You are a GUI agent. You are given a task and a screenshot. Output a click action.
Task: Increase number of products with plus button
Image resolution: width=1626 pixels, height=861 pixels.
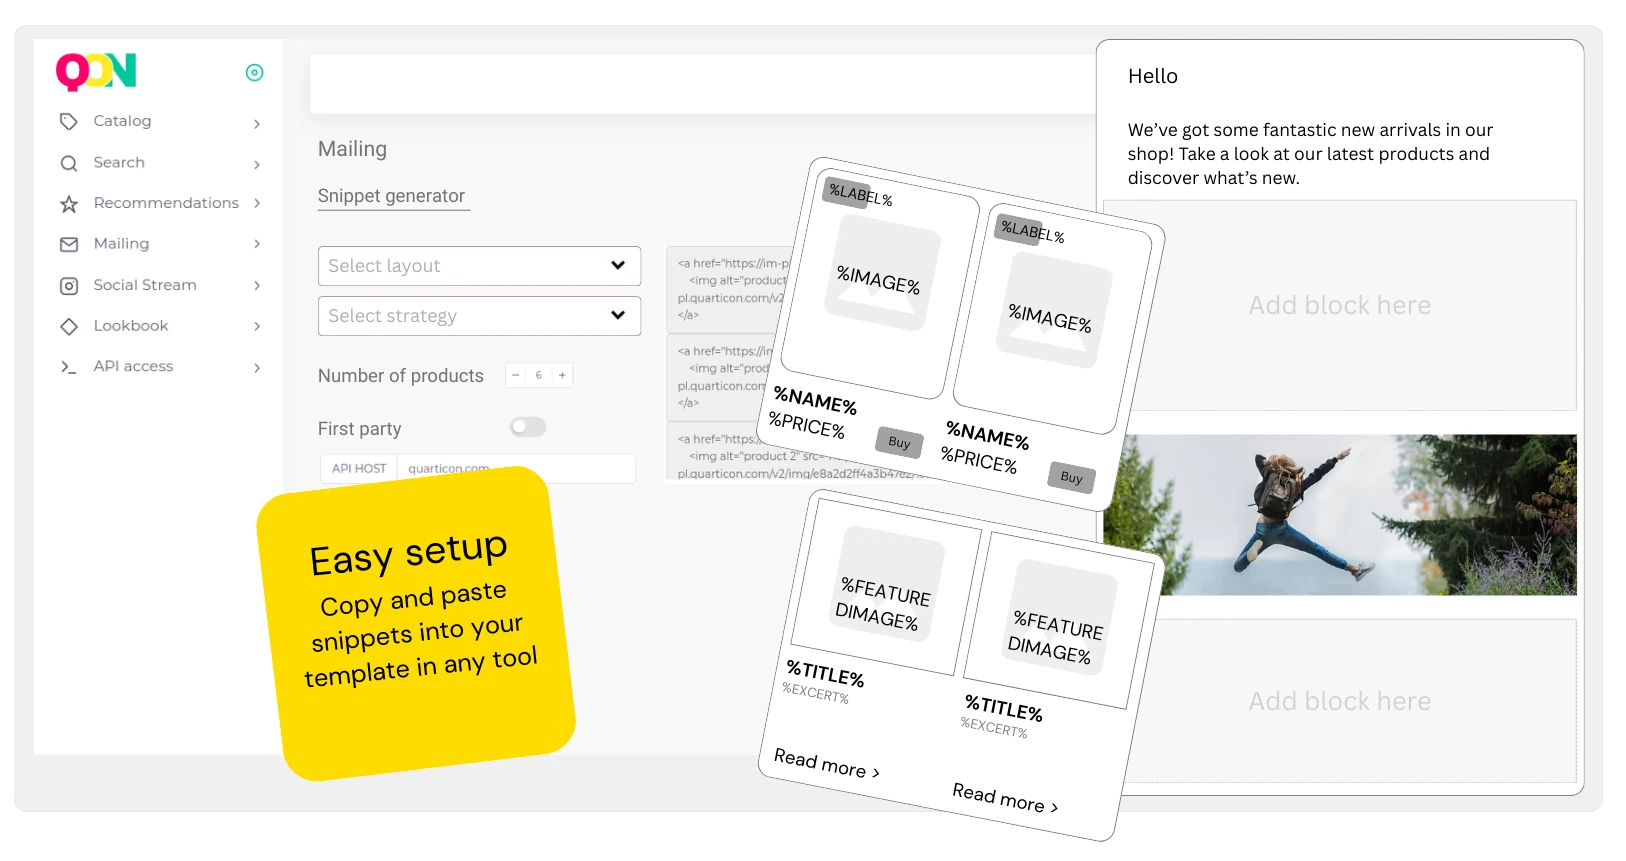point(562,375)
